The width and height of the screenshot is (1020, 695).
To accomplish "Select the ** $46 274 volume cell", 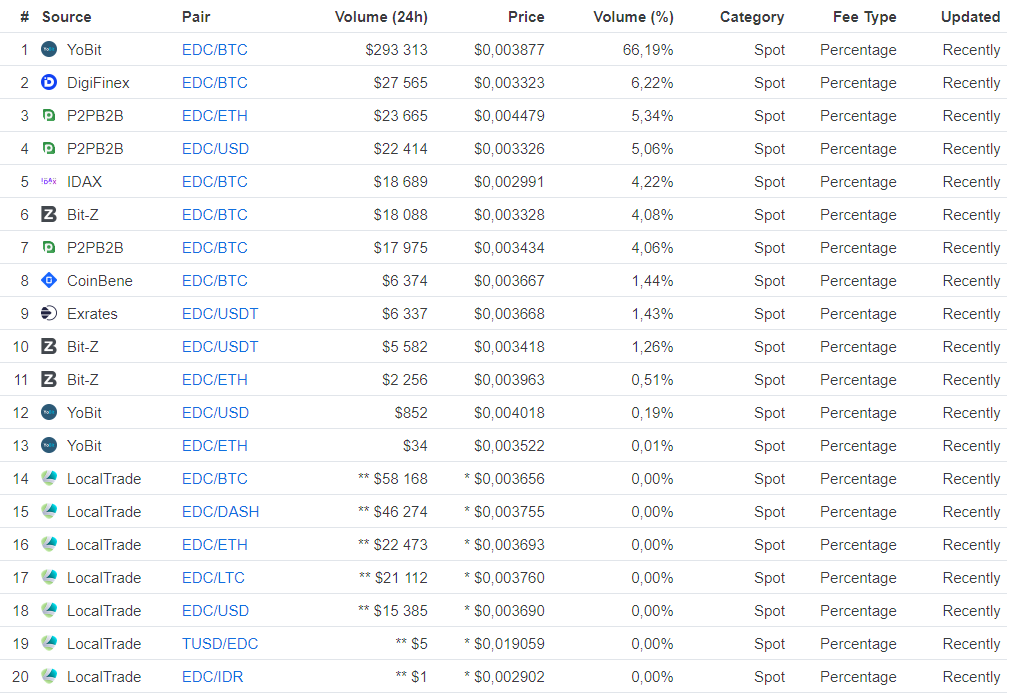I will click(x=393, y=512).
